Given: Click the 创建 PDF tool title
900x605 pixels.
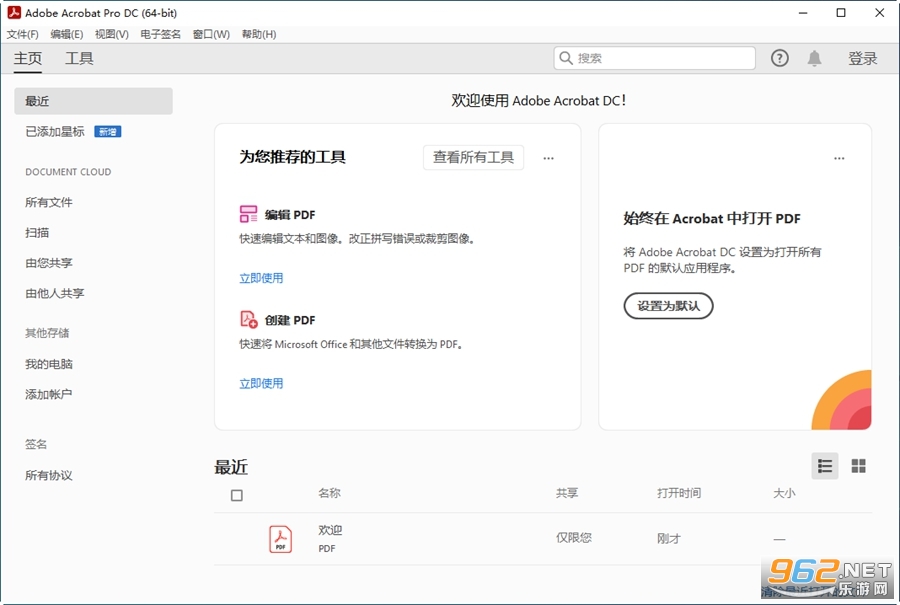Looking at the screenshot, I should [290, 320].
